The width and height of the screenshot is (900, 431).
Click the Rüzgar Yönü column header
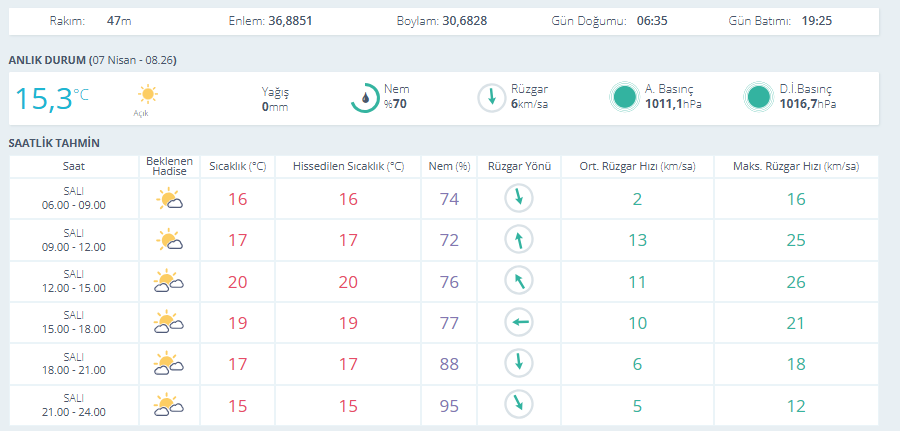pos(519,166)
